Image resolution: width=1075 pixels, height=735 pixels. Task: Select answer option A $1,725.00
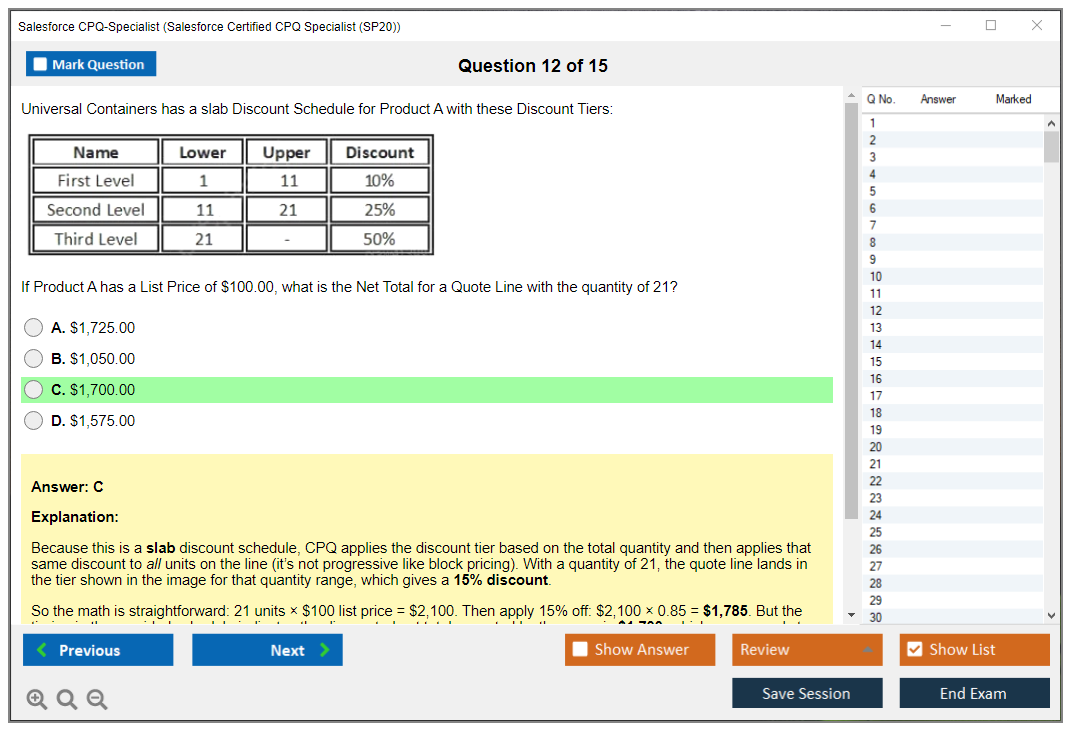coord(34,328)
